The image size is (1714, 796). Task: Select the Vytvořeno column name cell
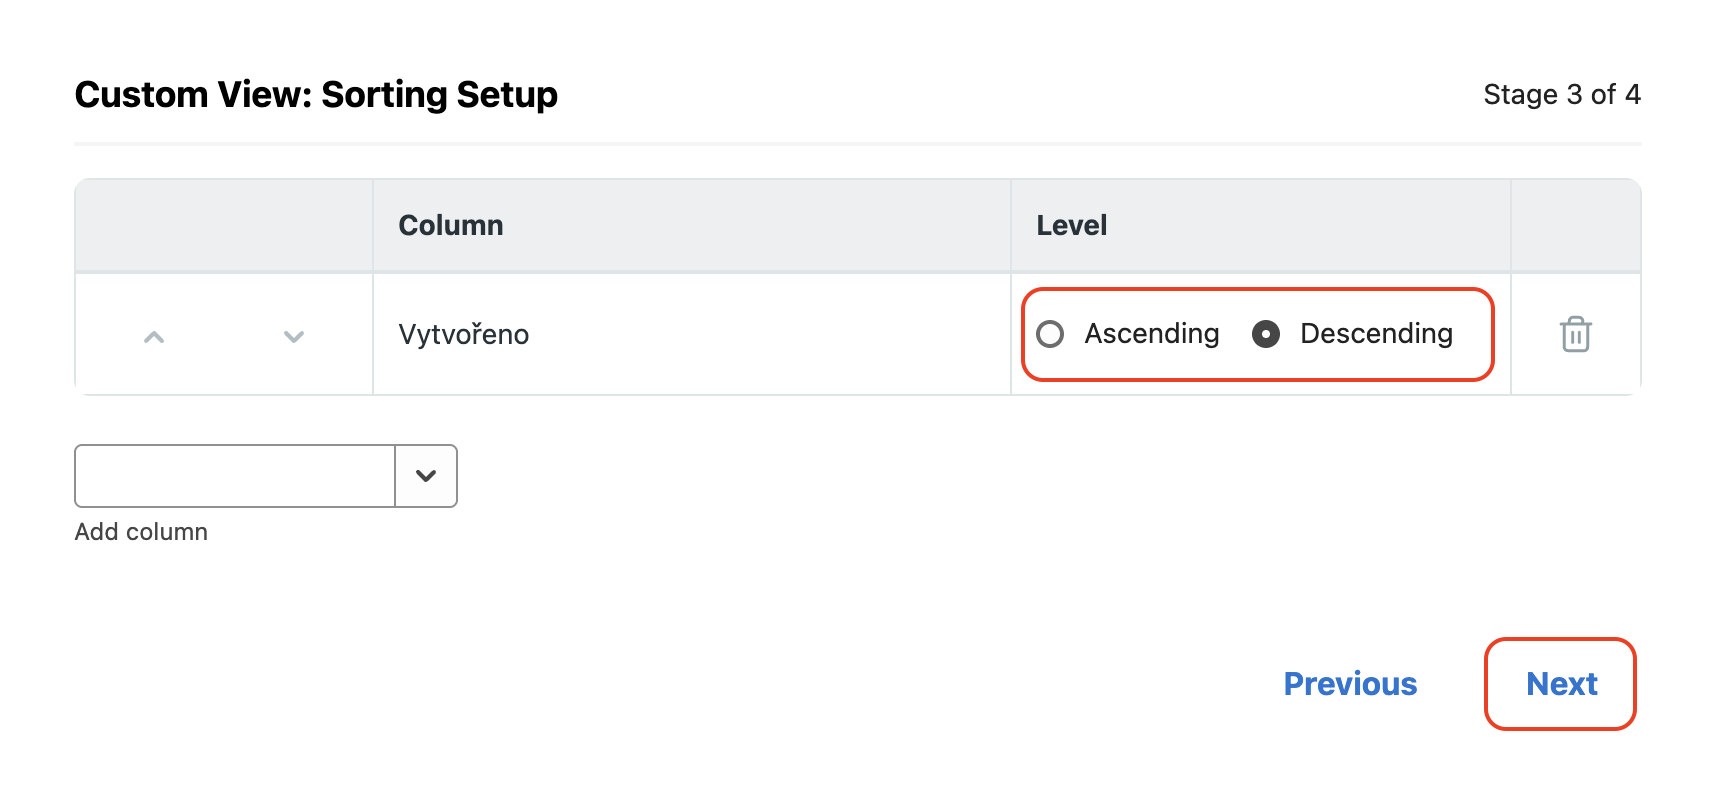pos(464,335)
